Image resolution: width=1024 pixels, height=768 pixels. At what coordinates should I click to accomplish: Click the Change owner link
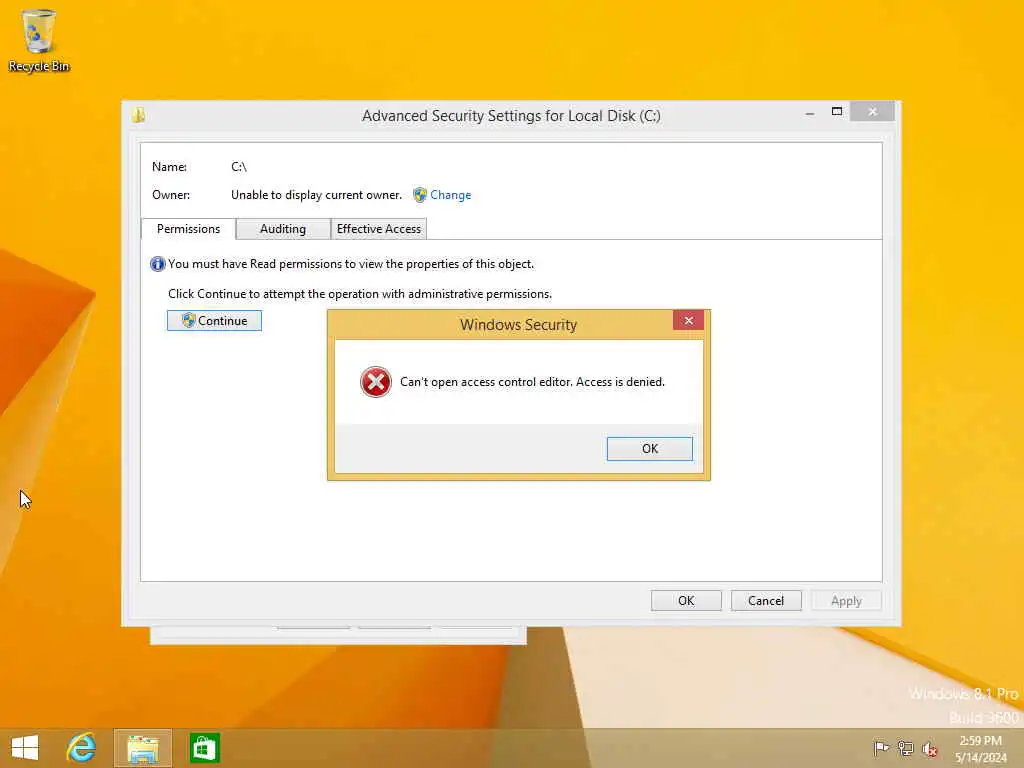click(x=450, y=195)
